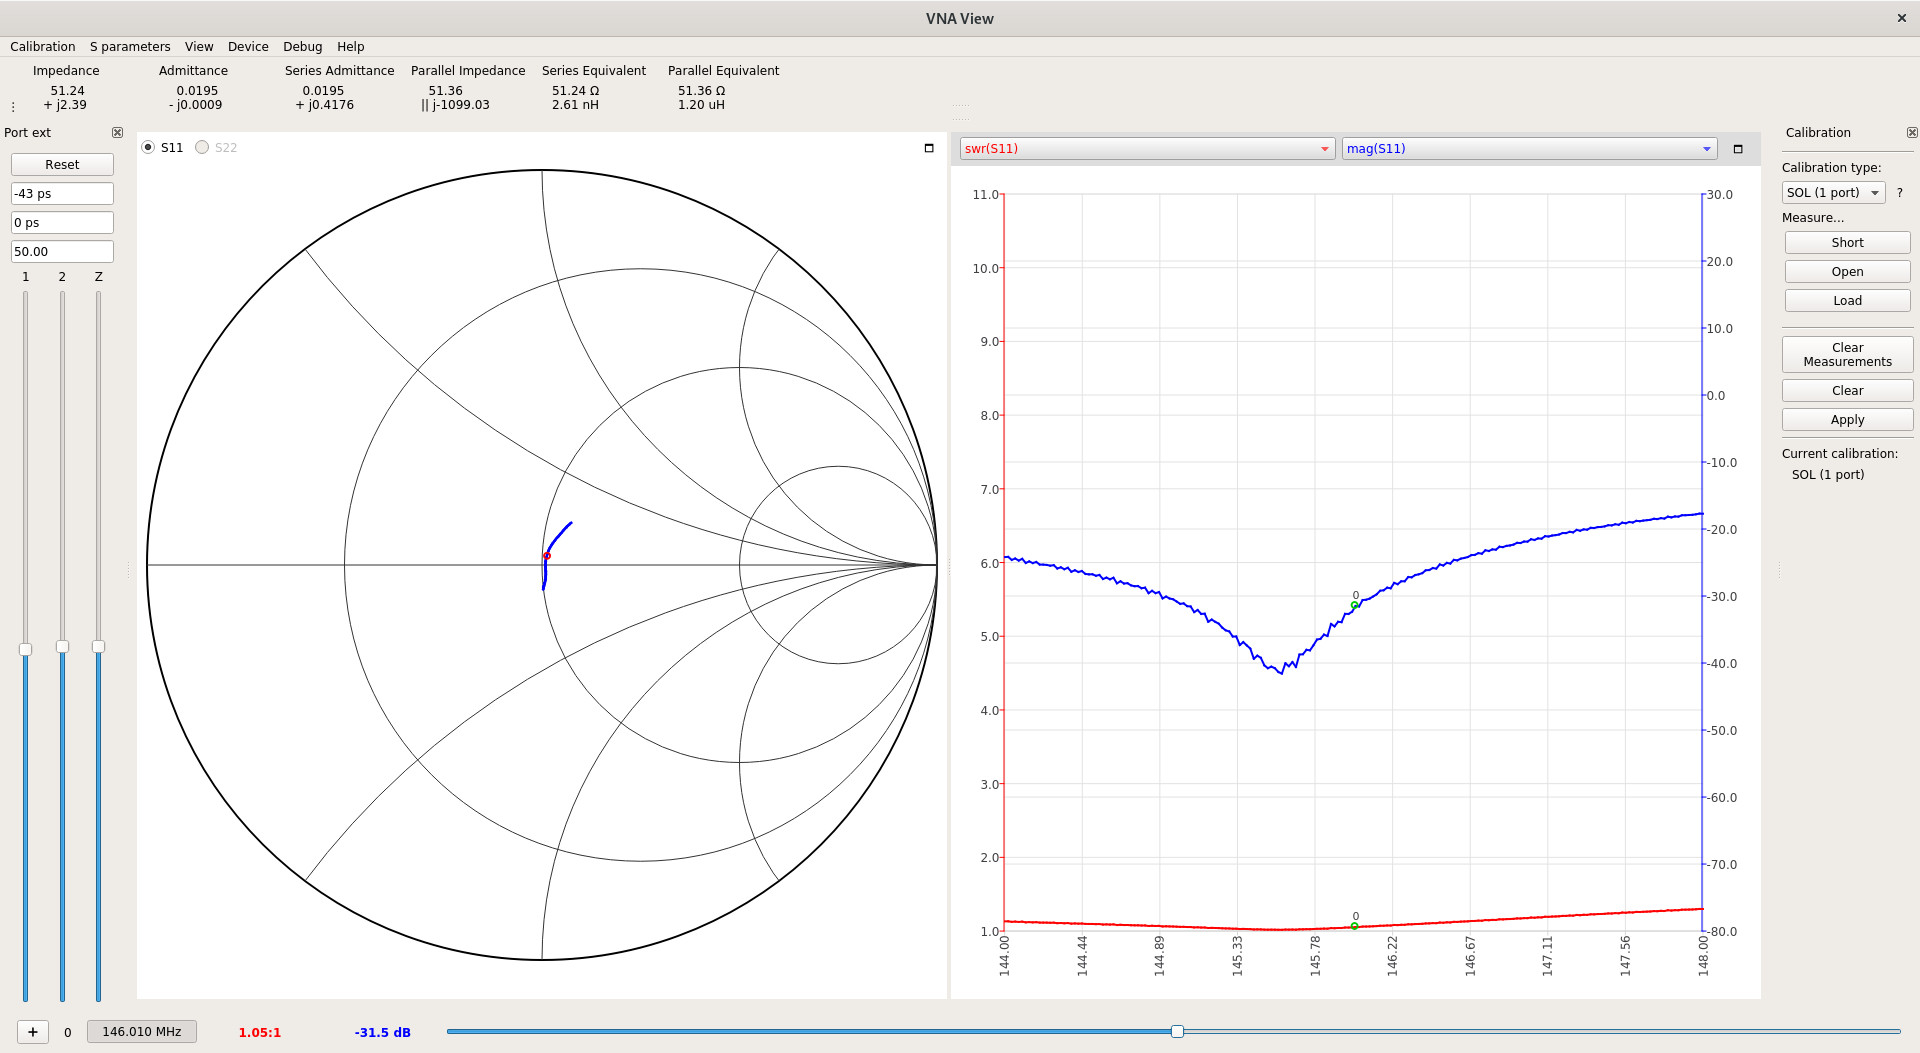Screen dimensions: 1920x1053
Task: Click the Reset port extension button
Action: click(62, 165)
